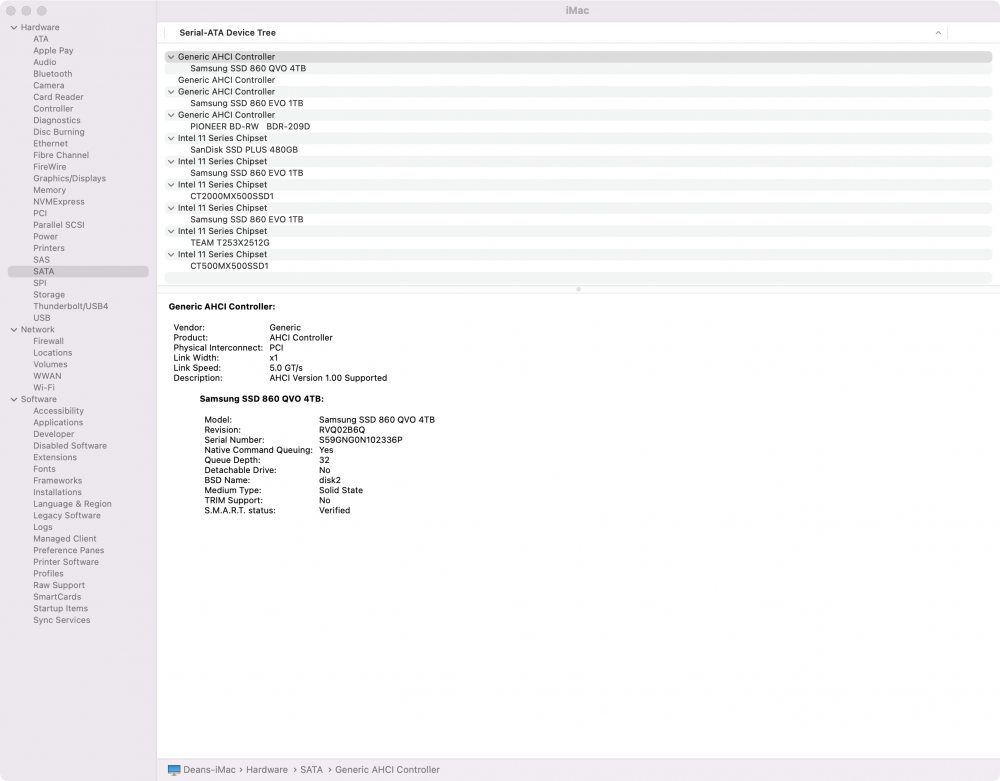Select Thunderbolt/USB4 in the sidebar
Screen dimensions: 1000x781
[x=71, y=306]
